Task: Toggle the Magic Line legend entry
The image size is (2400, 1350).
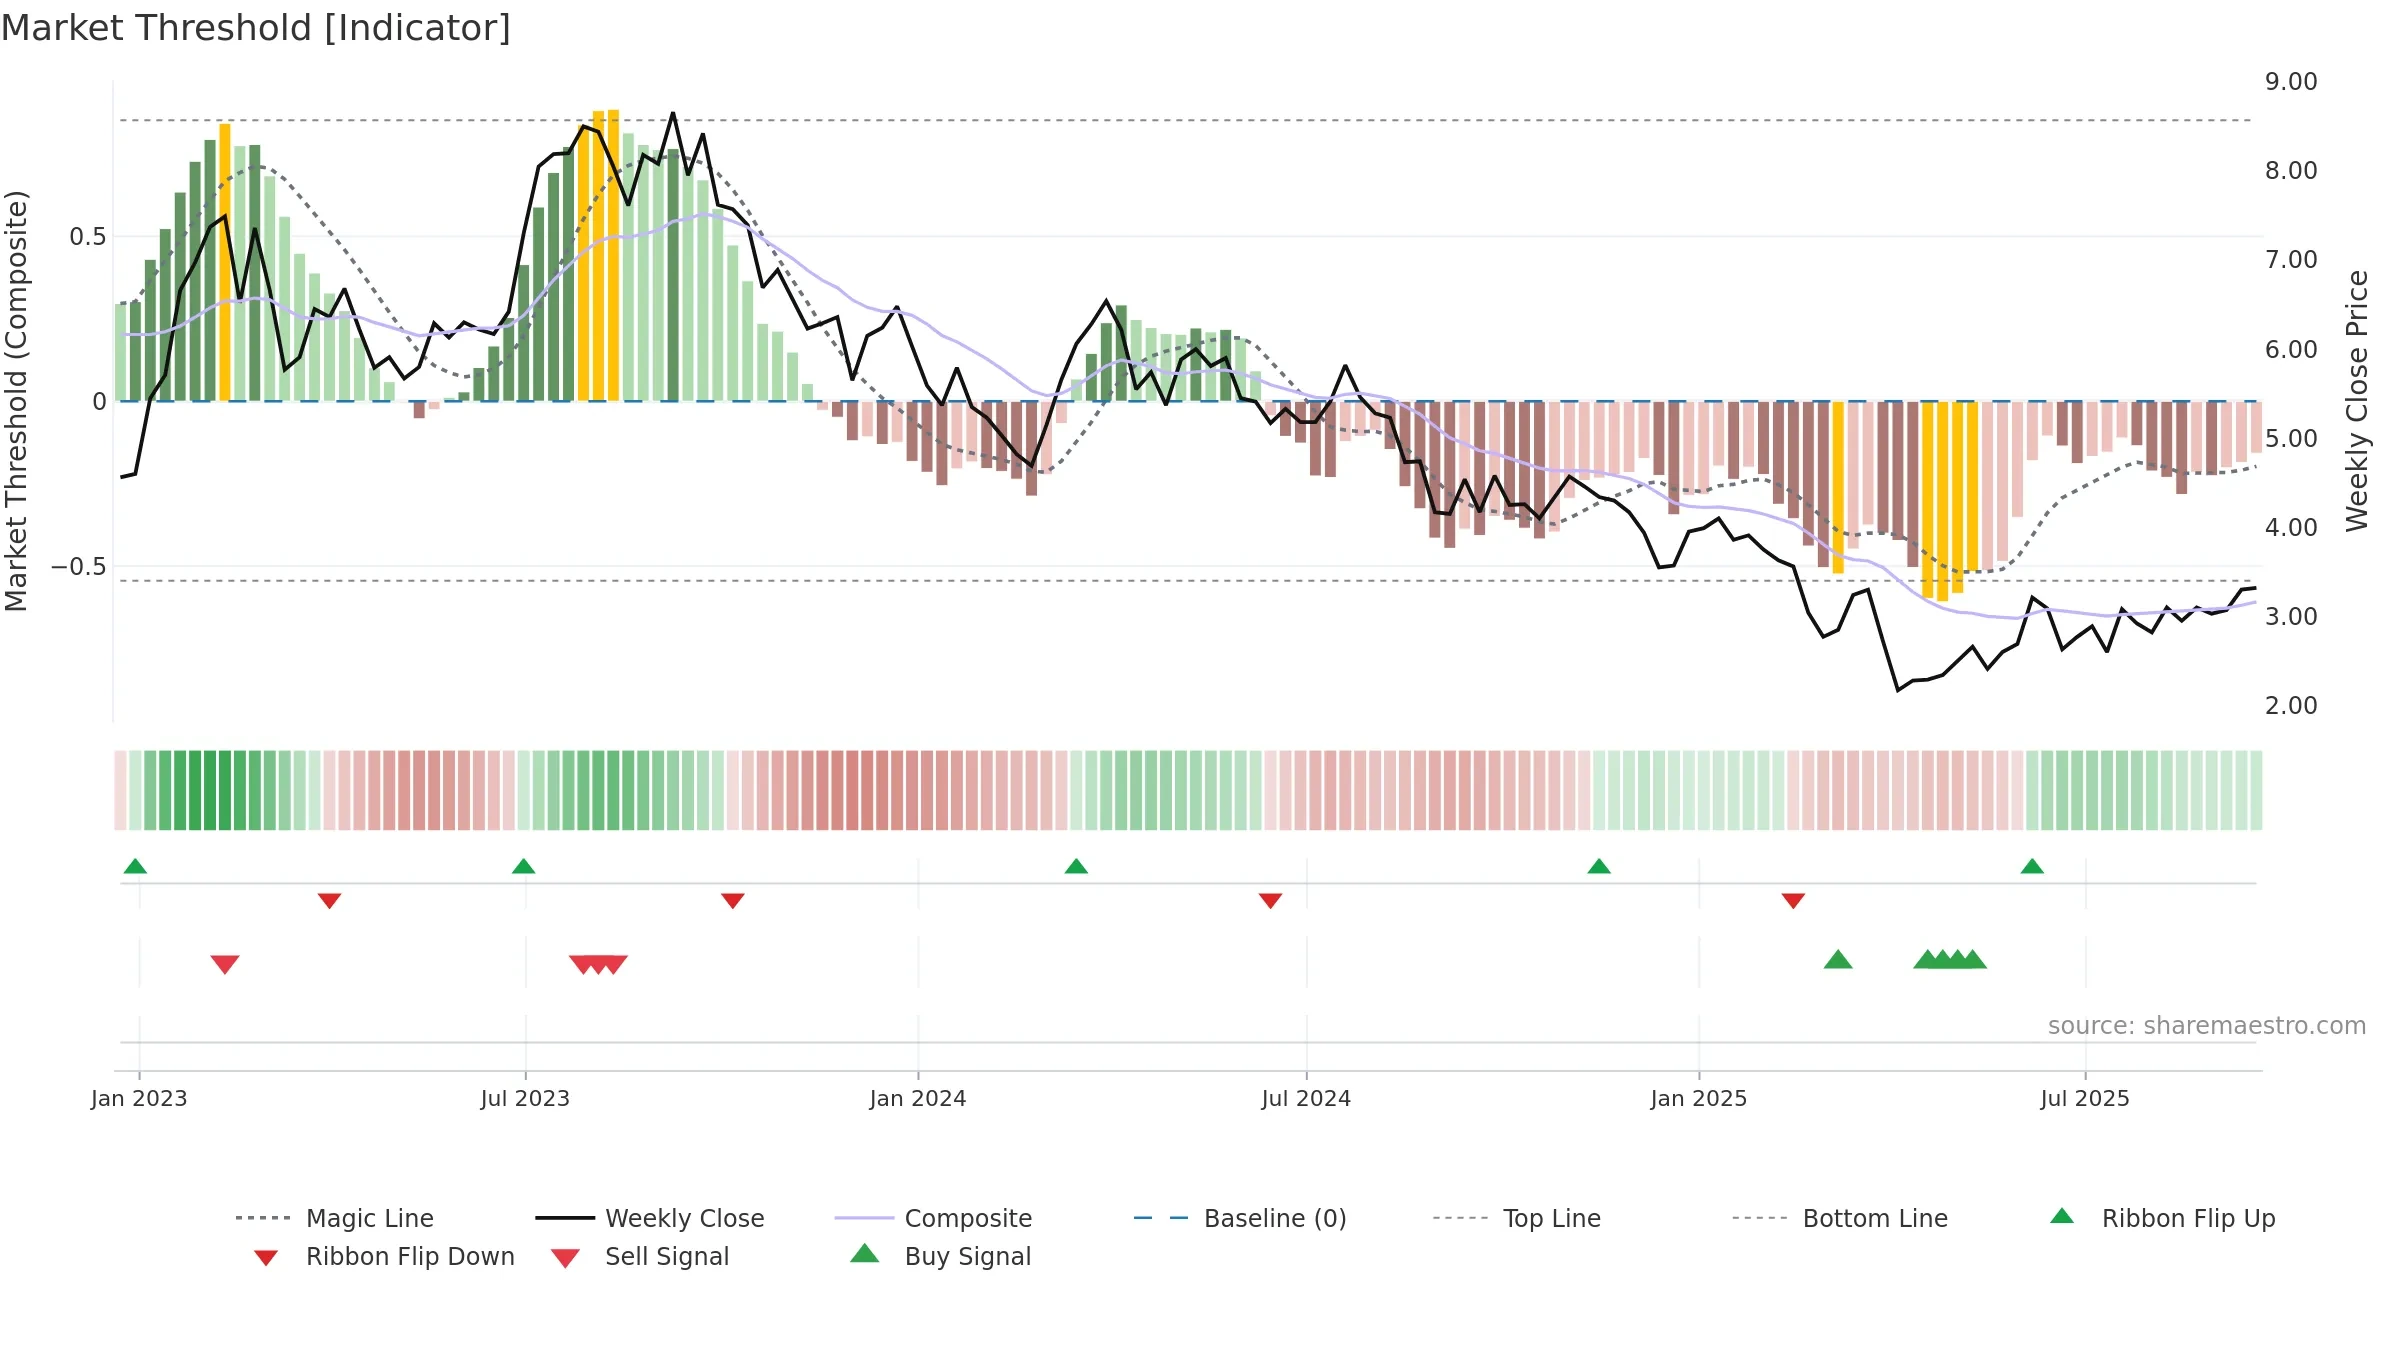Action: [x=335, y=1218]
